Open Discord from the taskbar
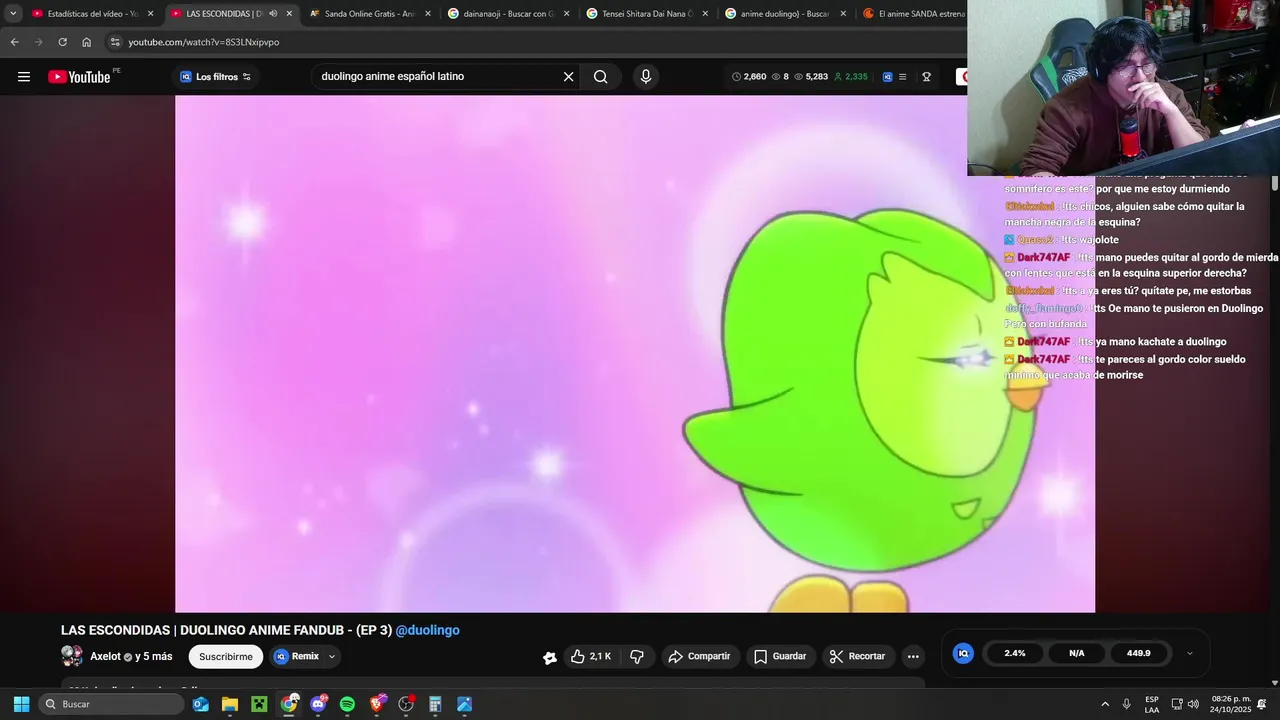1280x720 pixels. pyautogui.click(x=318, y=704)
